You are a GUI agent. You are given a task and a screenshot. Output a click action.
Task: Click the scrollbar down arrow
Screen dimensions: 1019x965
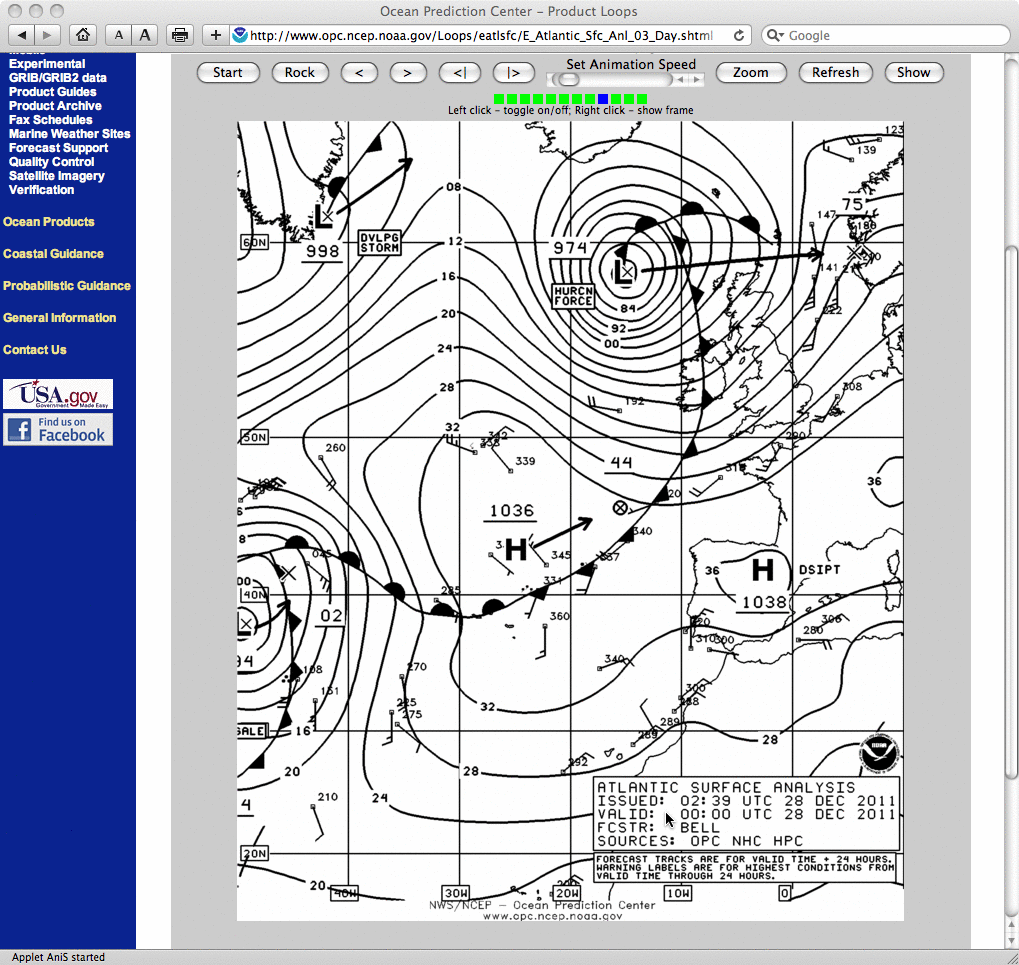[x=1012, y=940]
